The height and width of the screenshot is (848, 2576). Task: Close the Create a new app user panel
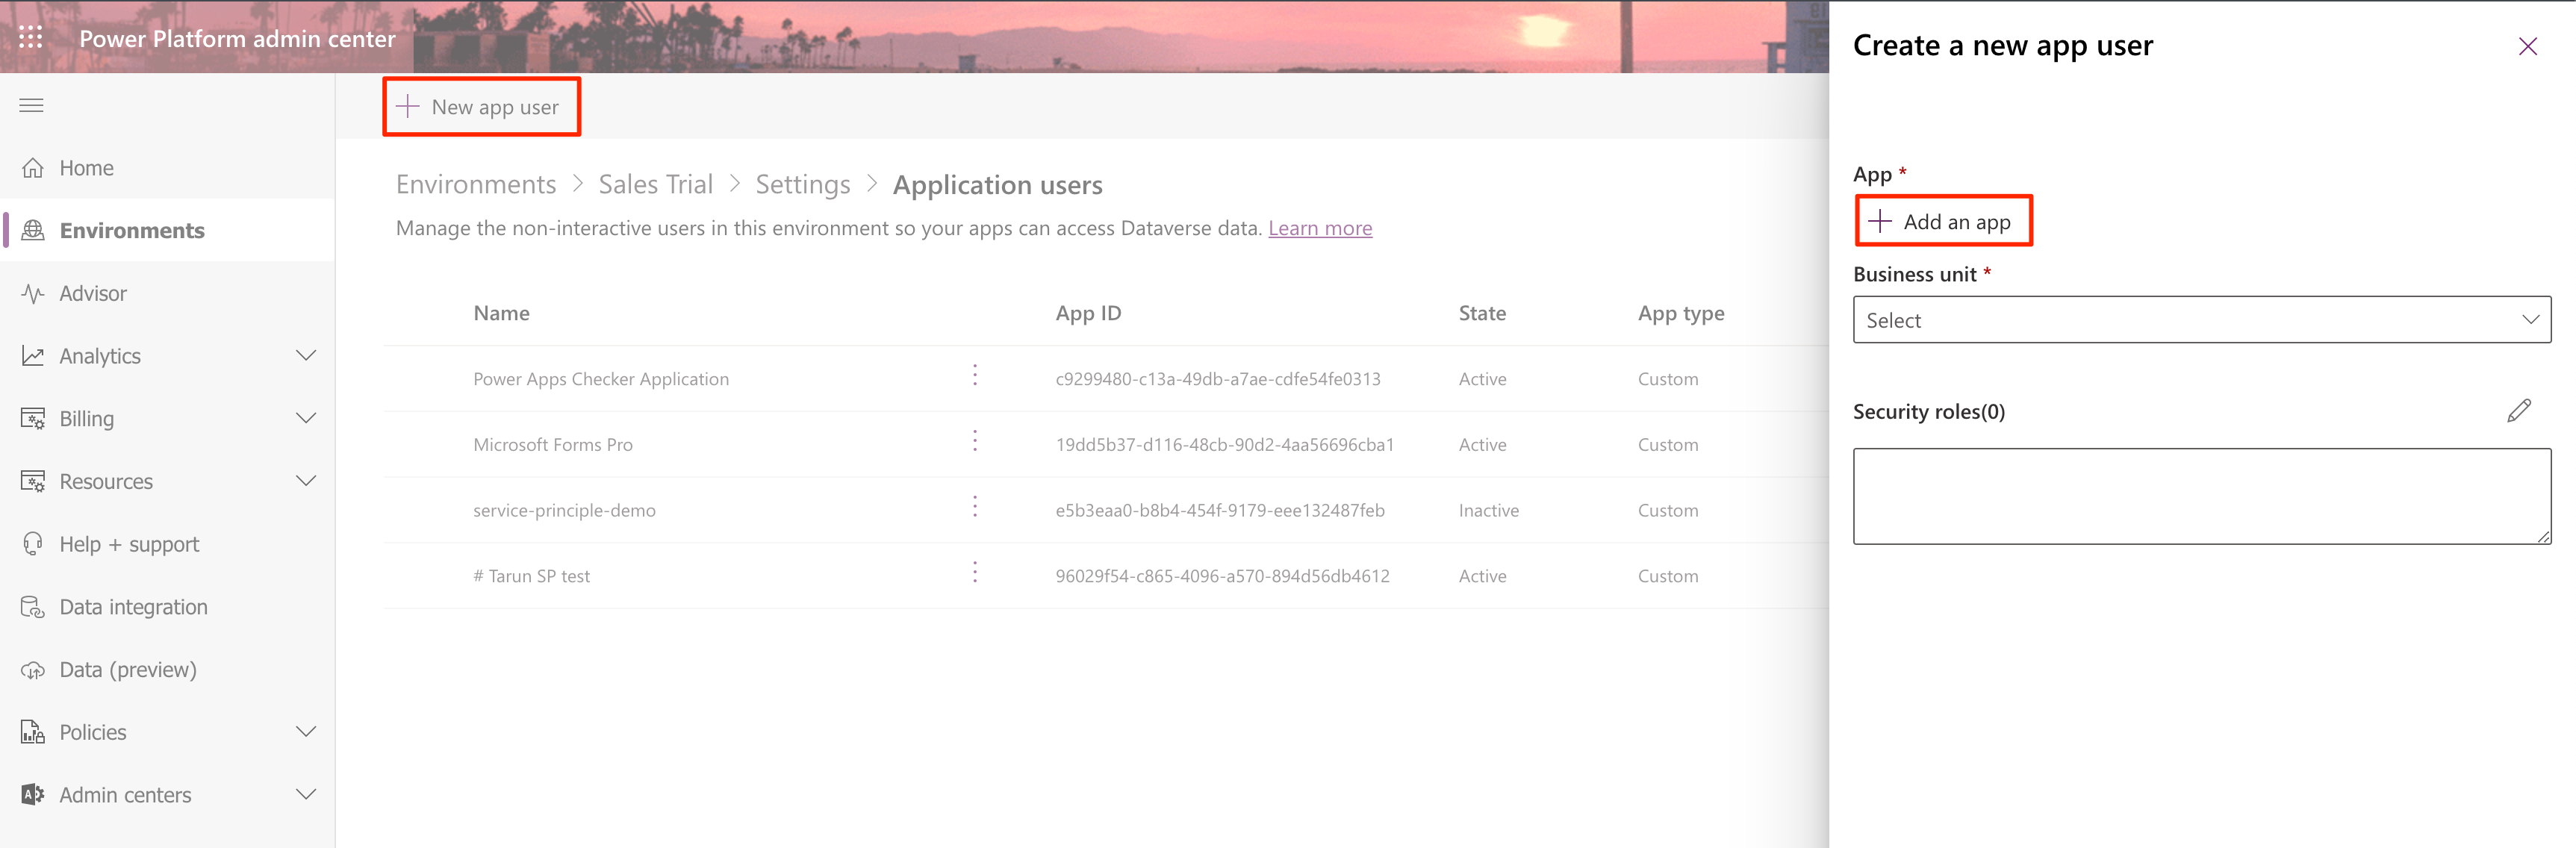tap(2527, 46)
